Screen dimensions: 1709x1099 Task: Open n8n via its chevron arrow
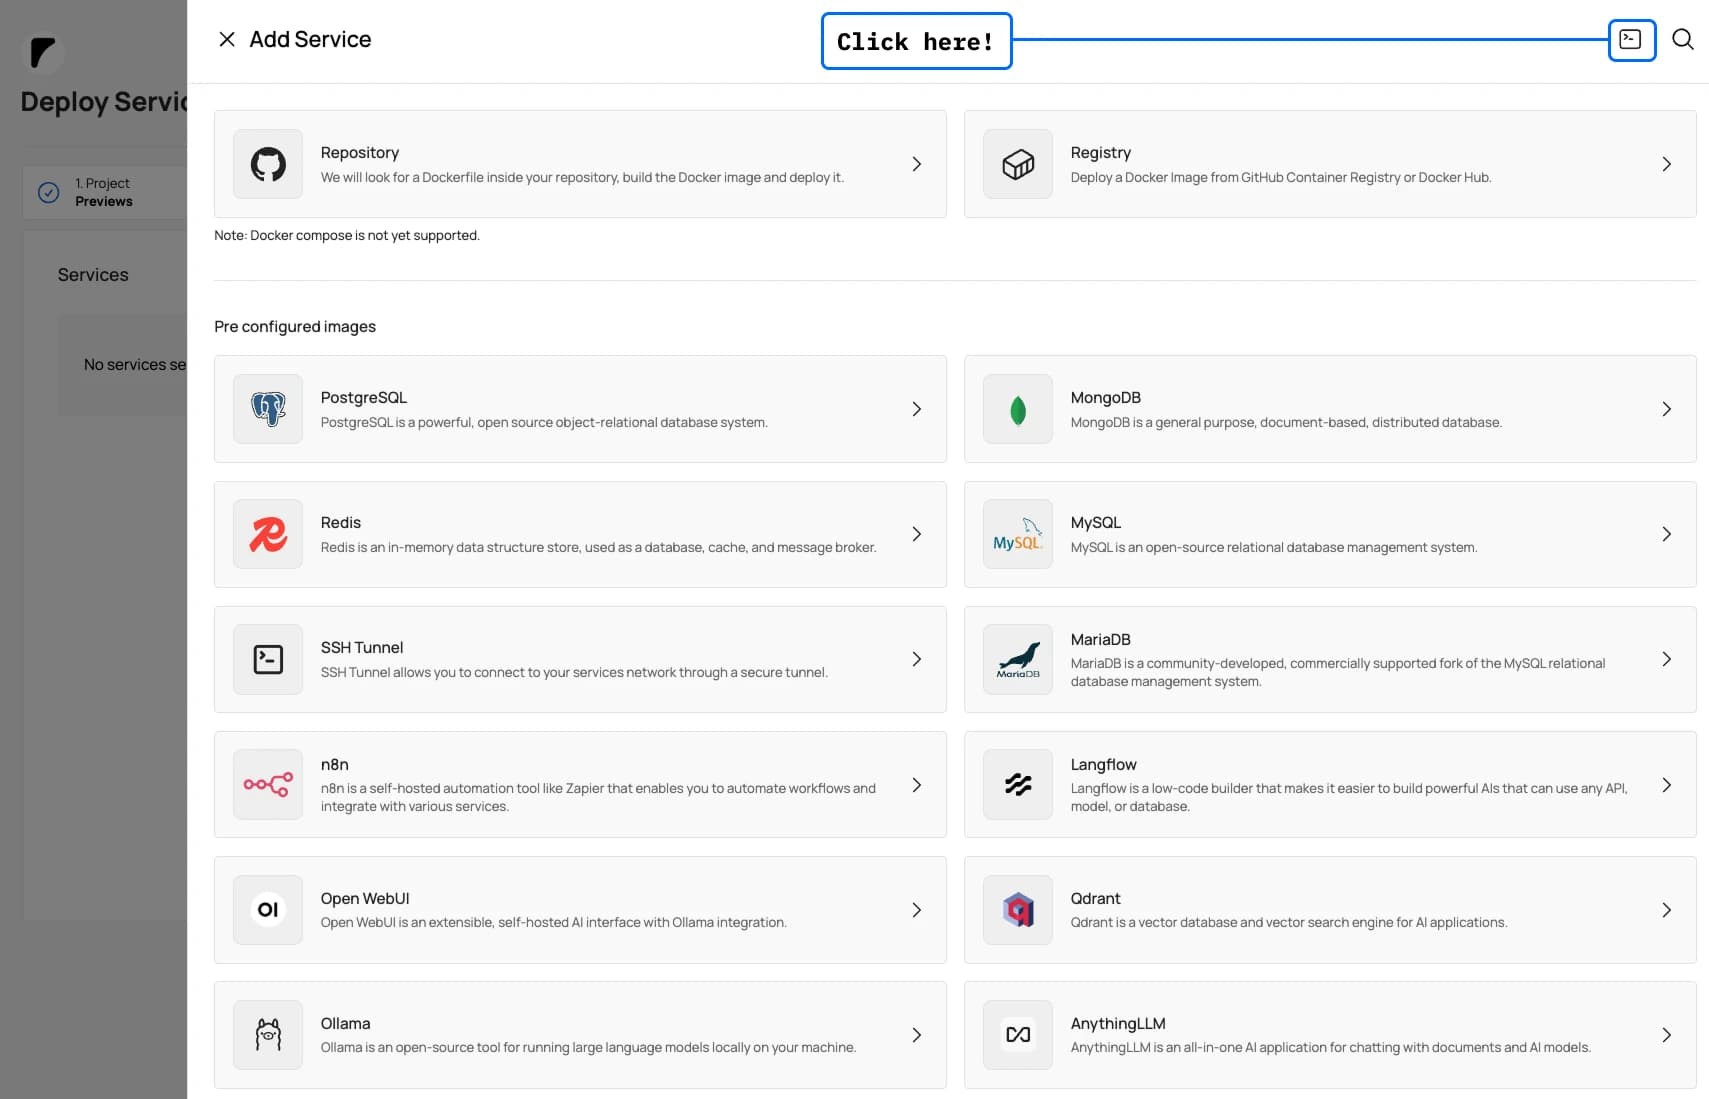[x=917, y=785]
